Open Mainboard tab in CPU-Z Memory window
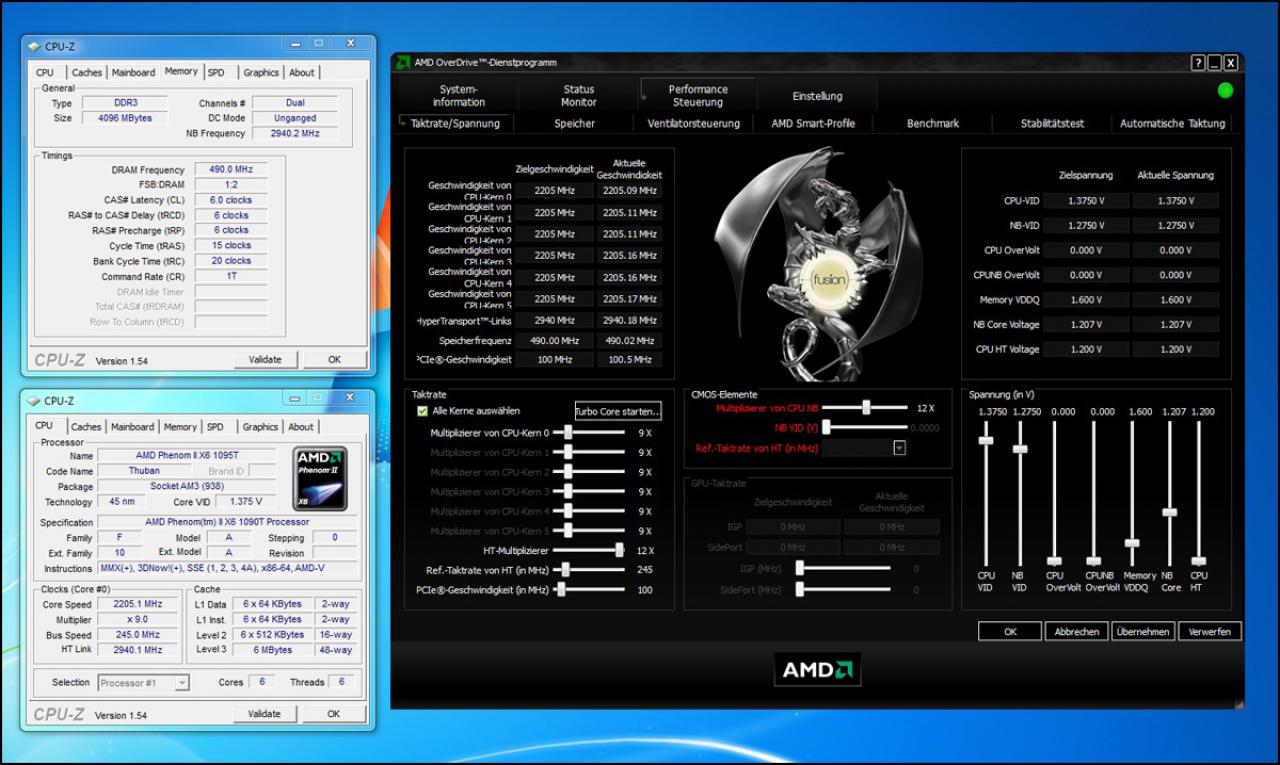The width and height of the screenshot is (1280, 765). click(x=133, y=73)
